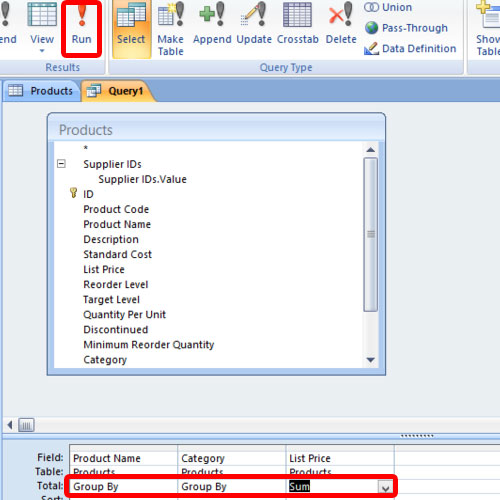Collapse the Supplier IDs field node

pos(61,164)
